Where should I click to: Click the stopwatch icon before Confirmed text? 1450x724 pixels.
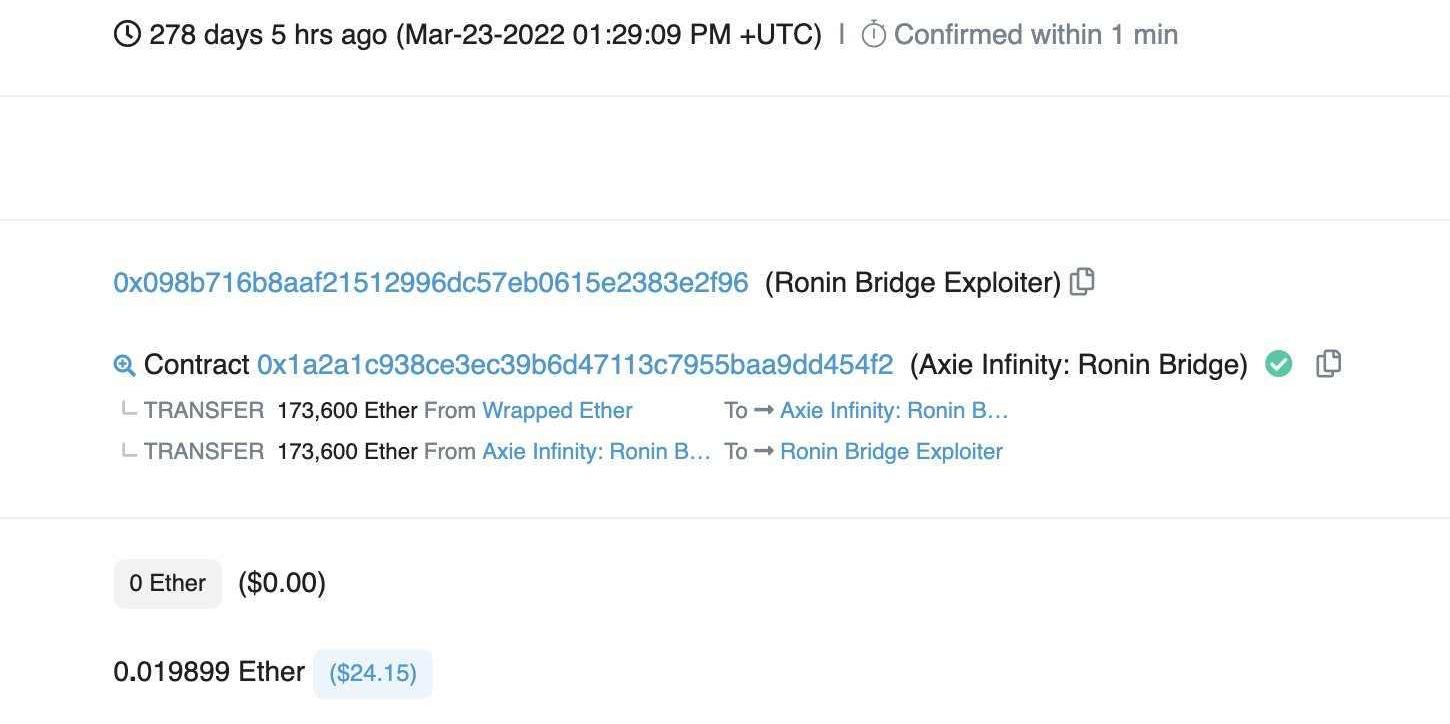(x=873, y=35)
